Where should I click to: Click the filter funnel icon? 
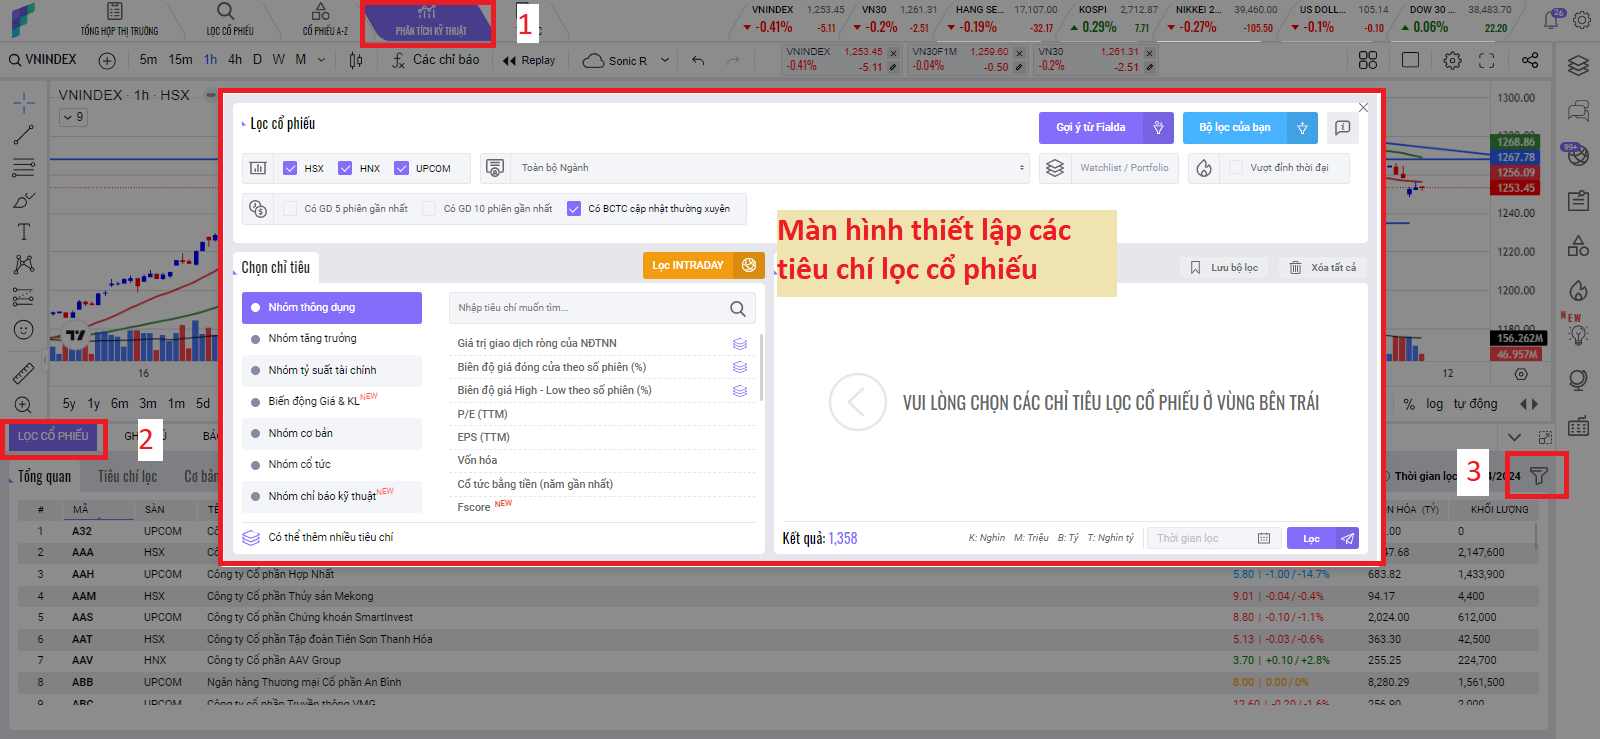pos(1539,476)
